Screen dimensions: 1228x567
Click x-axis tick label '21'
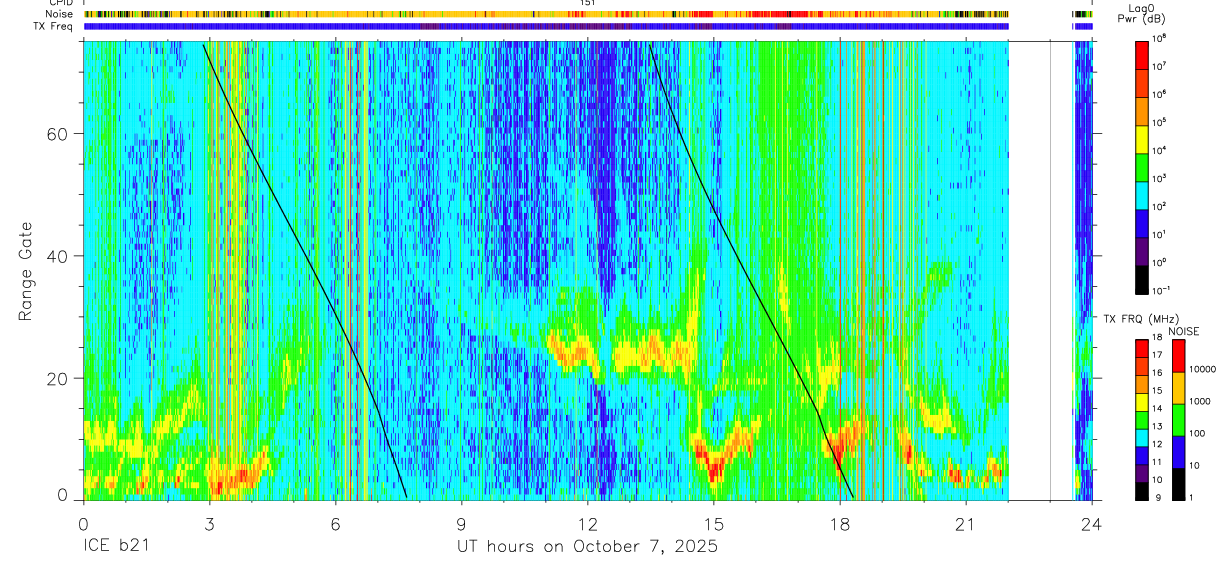click(x=966, y=524)
